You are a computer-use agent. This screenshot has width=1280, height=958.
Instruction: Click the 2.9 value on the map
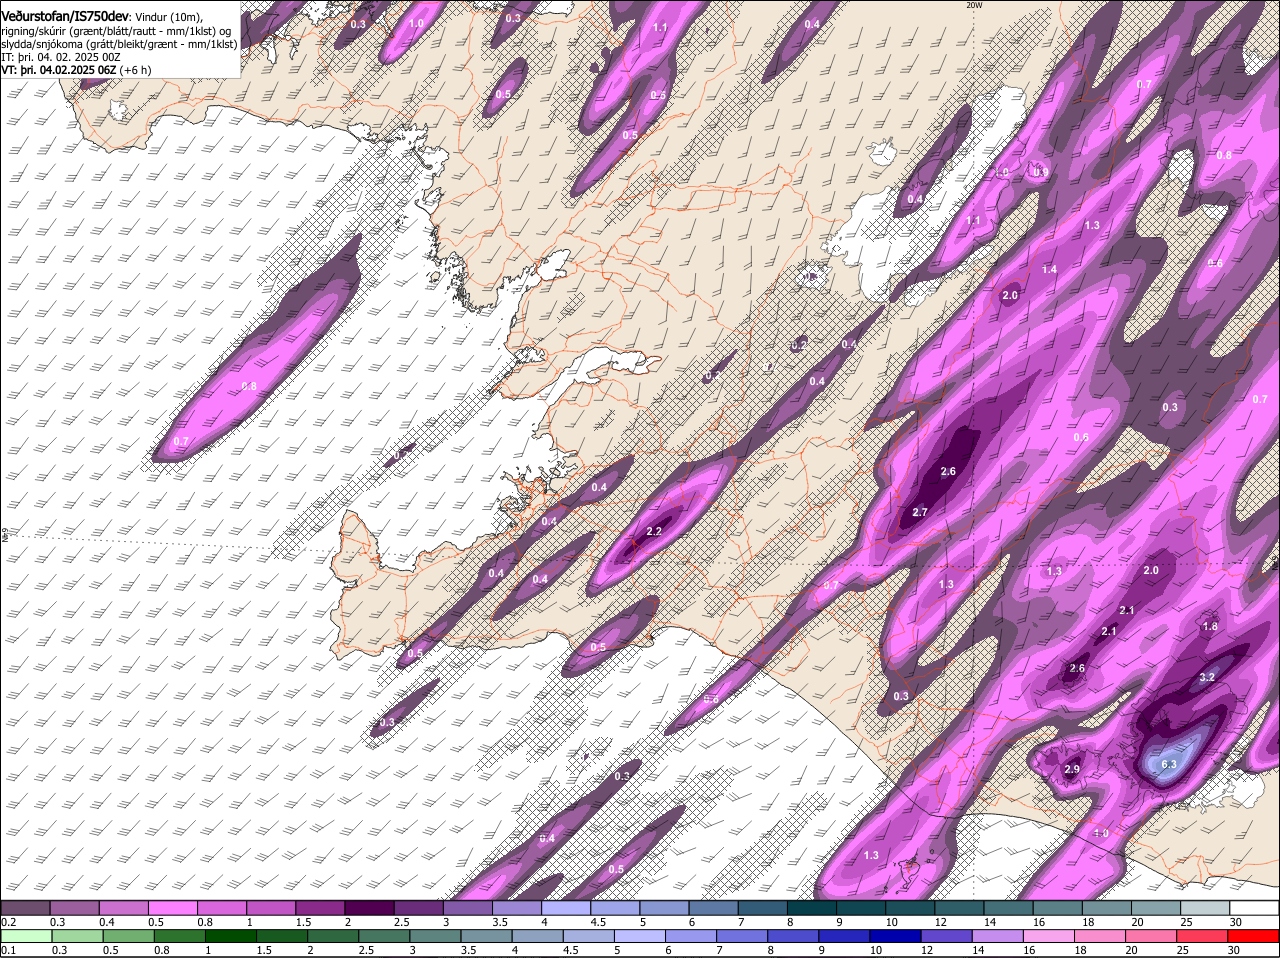(x=1072, y=769)
